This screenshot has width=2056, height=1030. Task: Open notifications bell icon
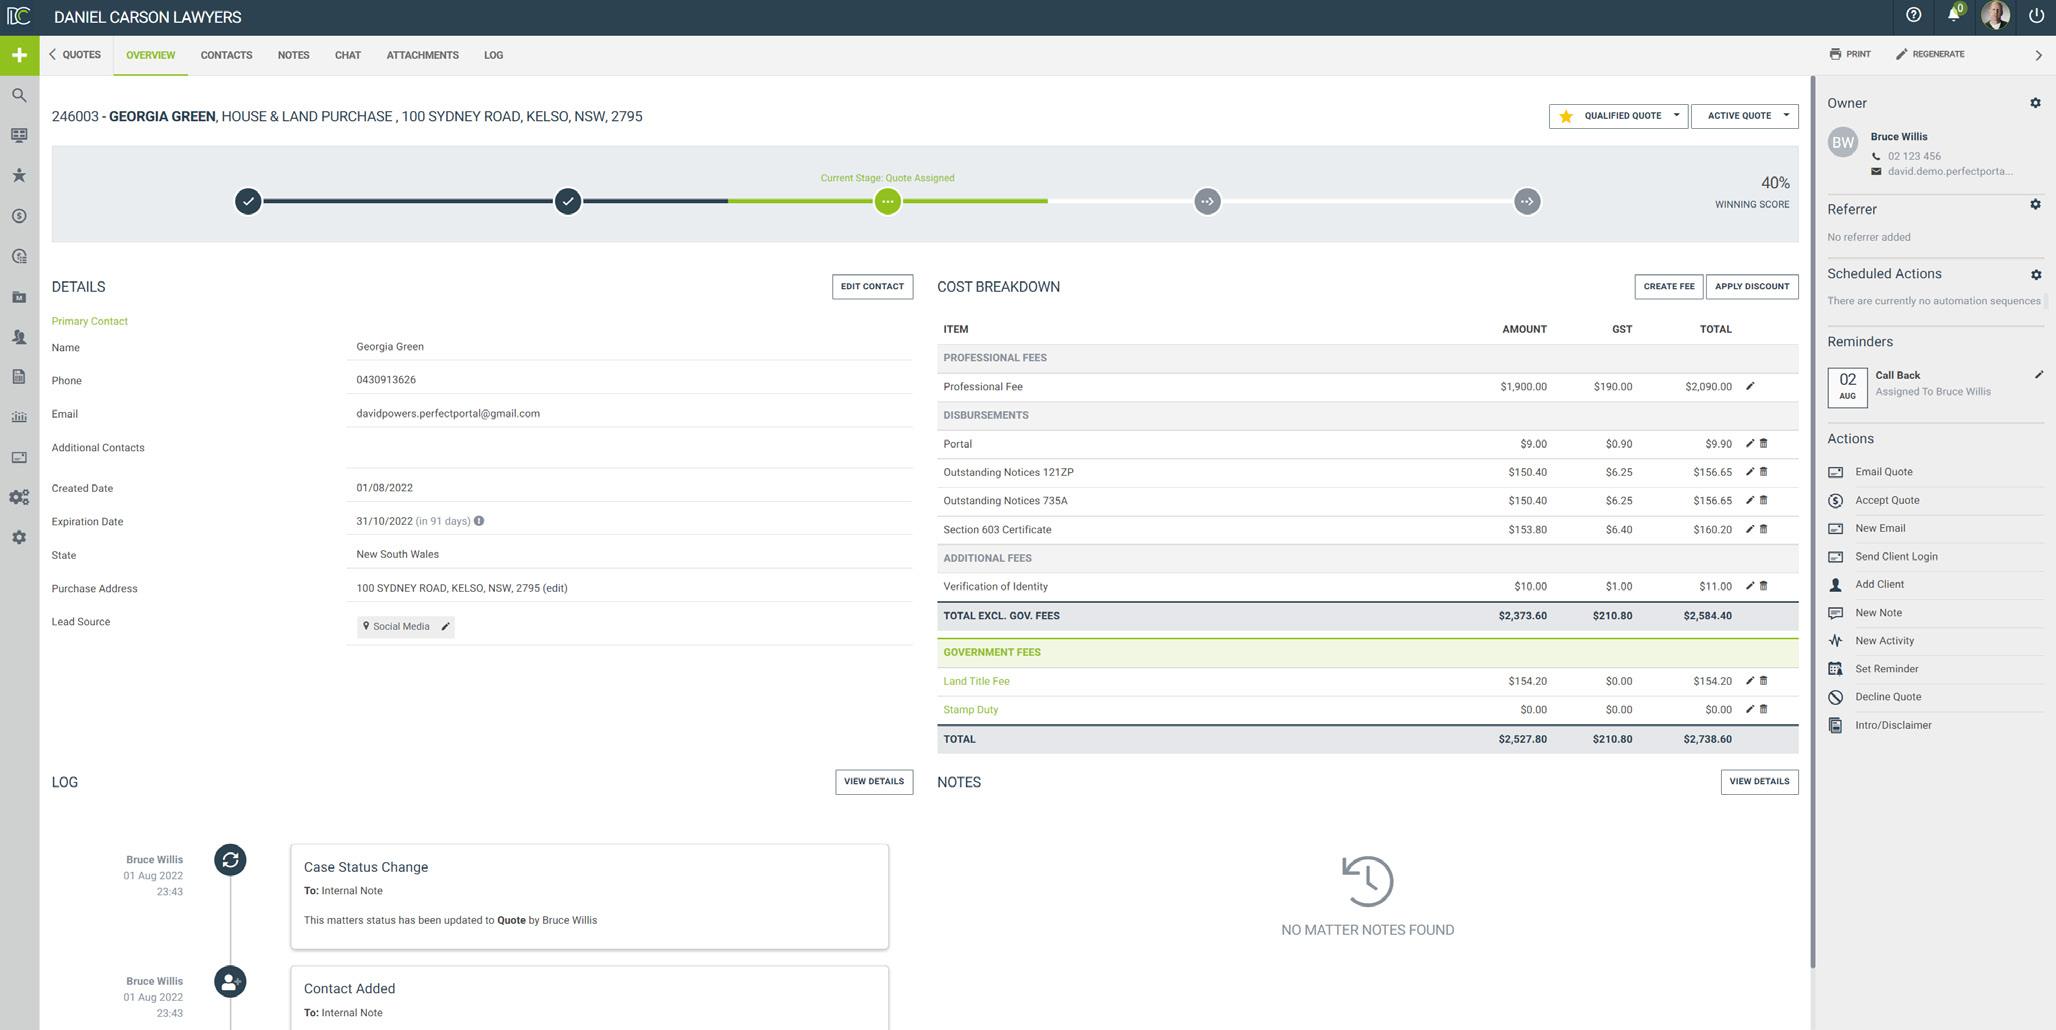pyautogui.click(x=1953, y=15)
